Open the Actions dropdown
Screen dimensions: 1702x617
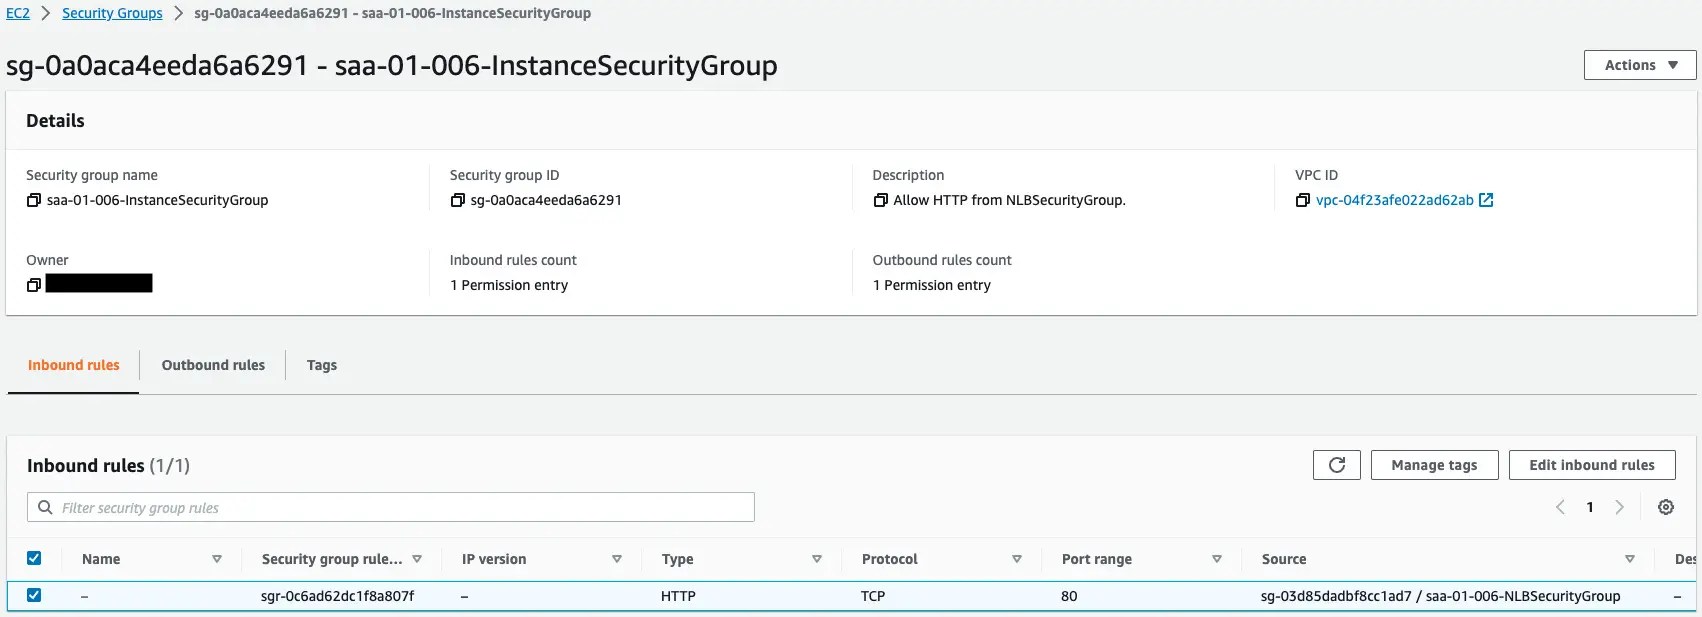pyautogui.click(x=1640, y=65)
